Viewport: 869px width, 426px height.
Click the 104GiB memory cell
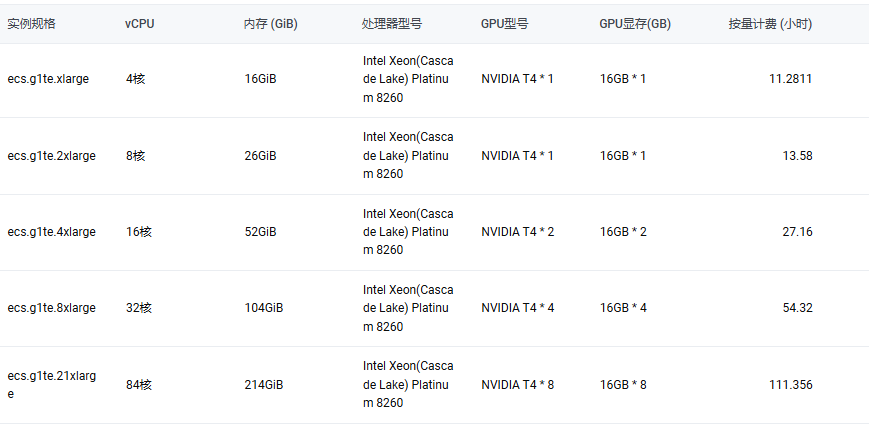pos(264,307)
